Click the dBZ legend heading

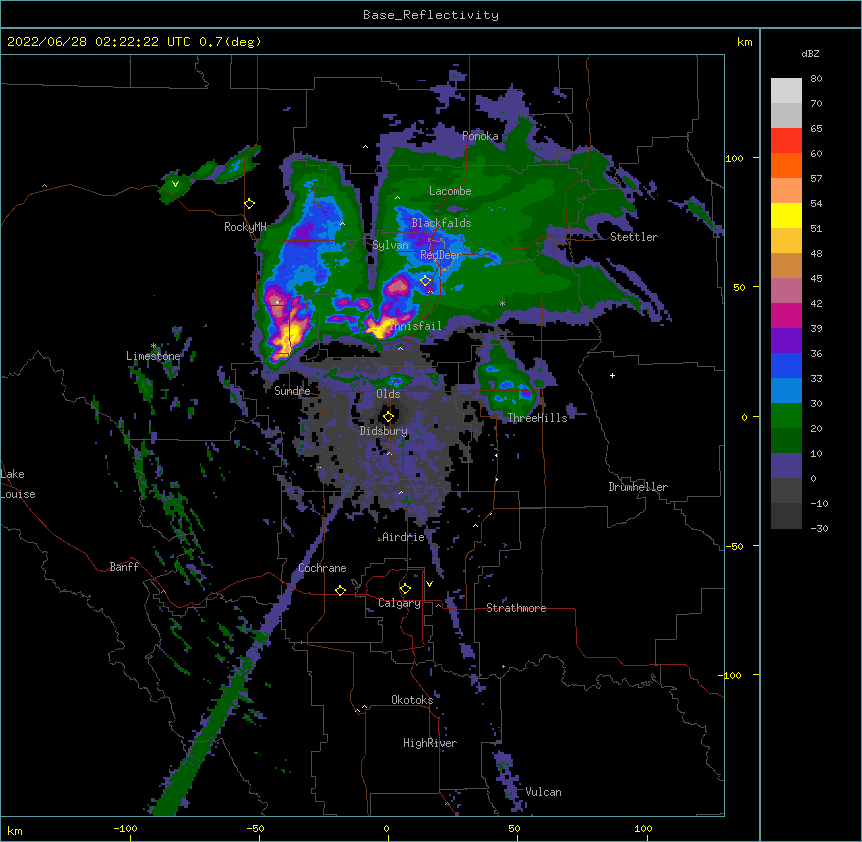pyautogui.click(x=810, y=54)
